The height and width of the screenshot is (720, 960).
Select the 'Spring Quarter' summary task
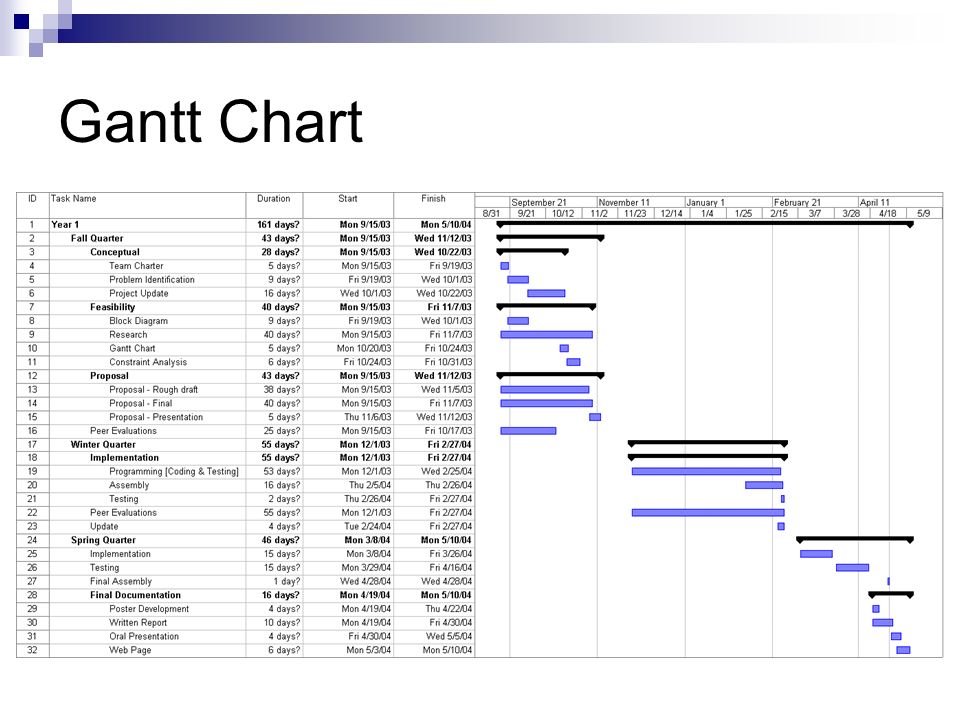(103, 540)
